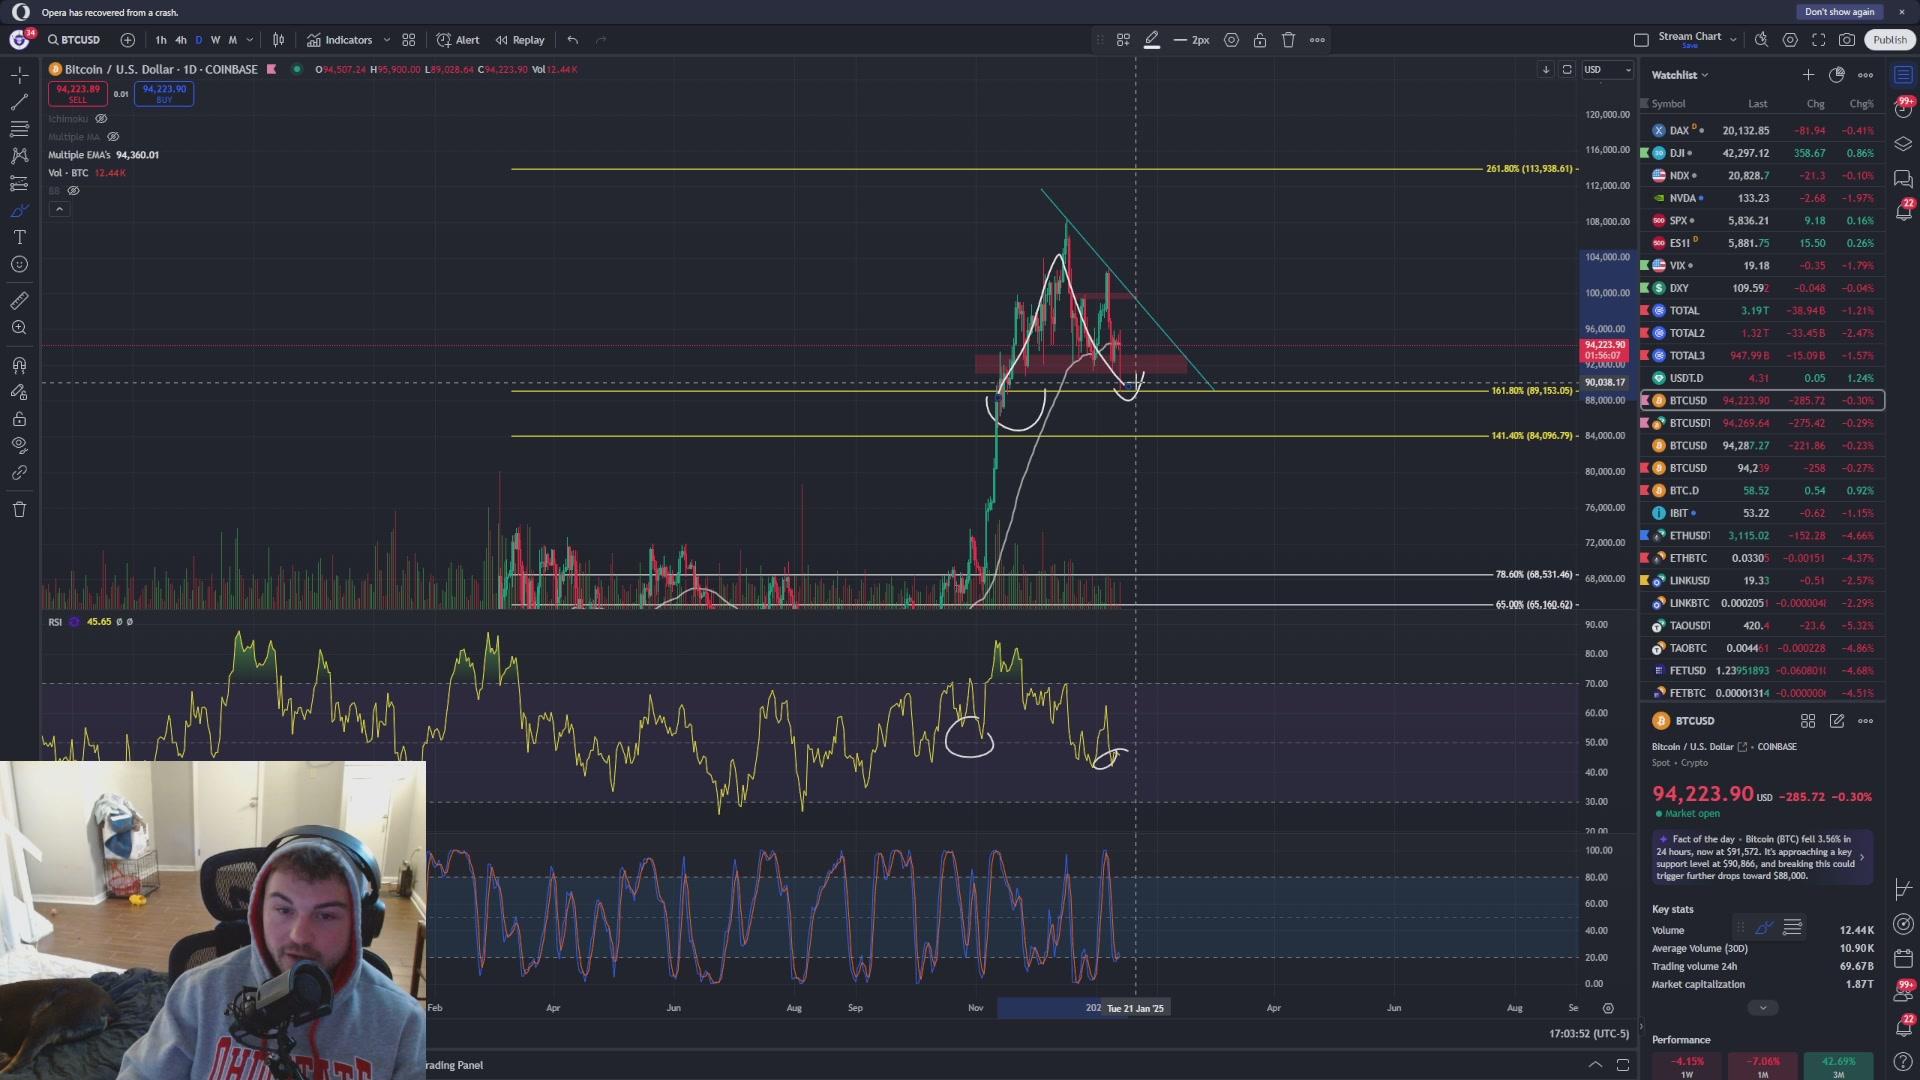
Task: Take a chart snapshot with camera icon
Action: tap(1847, 40)
